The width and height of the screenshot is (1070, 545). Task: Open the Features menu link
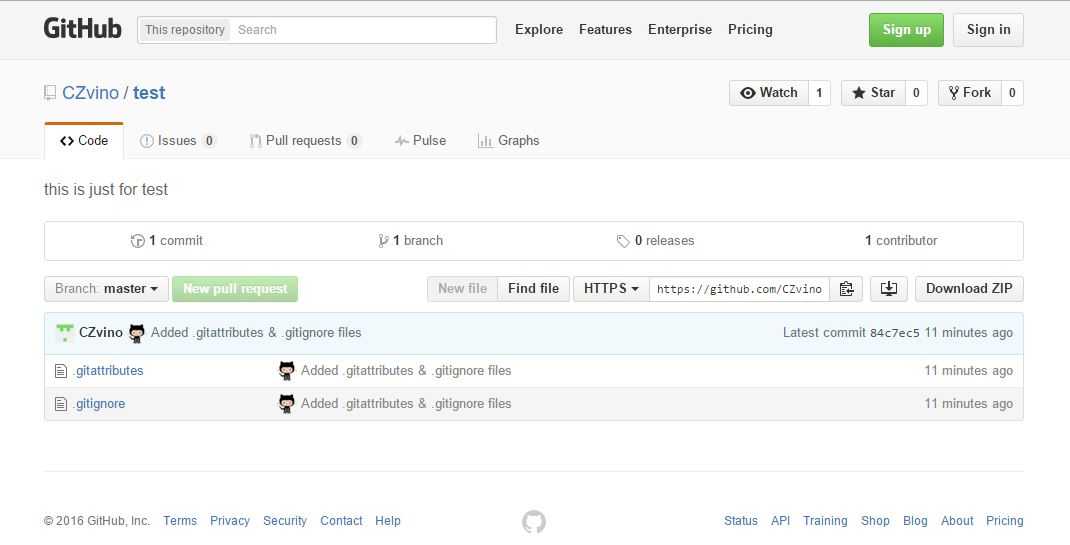[x=605, y=29]
